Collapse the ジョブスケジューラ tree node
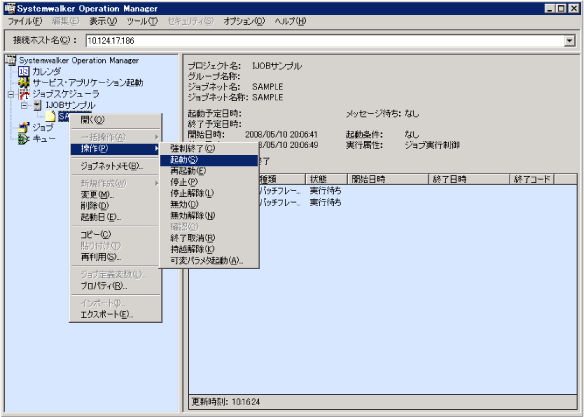 tap(11, 94)
